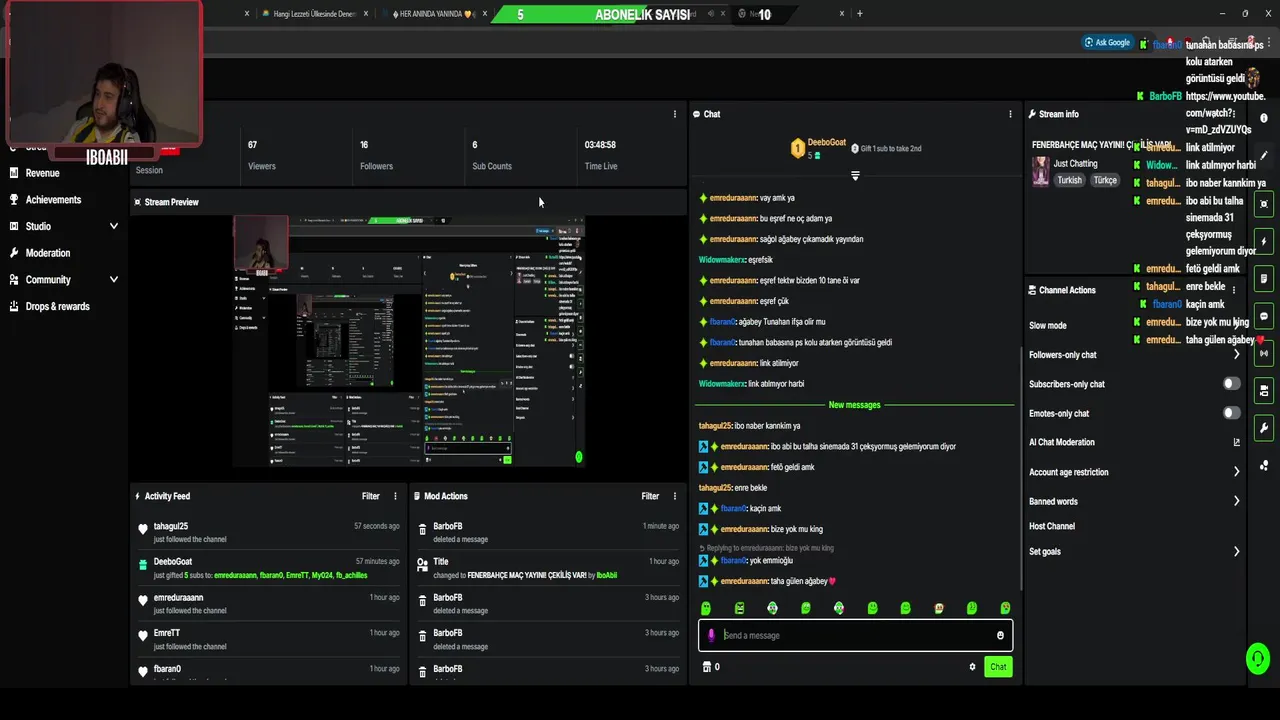The image size is (1280, 720).
Task: Expand Banned words settings
Action: (1236, 501)
